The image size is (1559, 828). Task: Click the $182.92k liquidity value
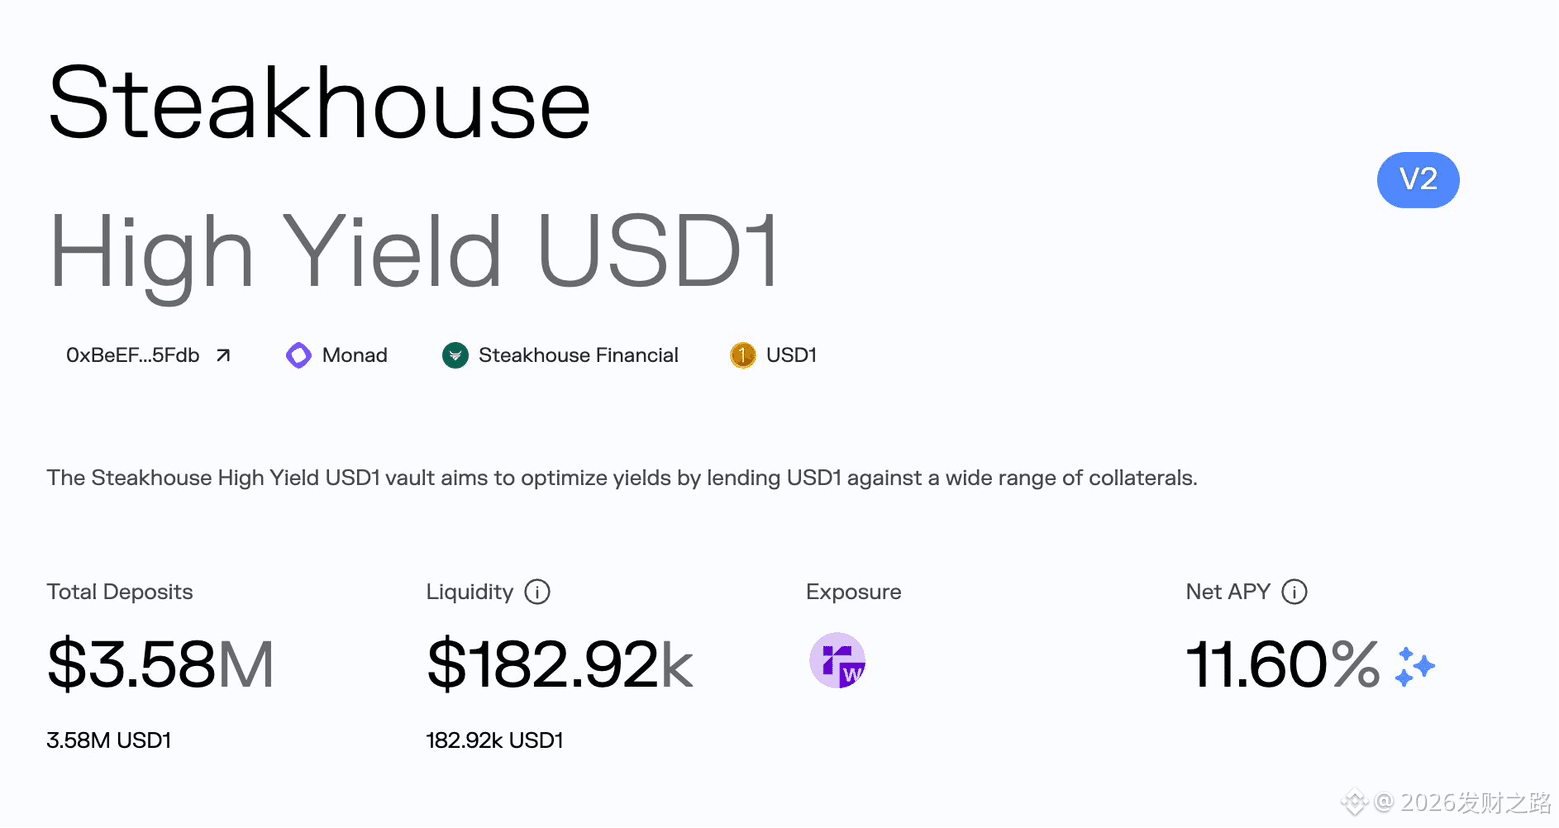(559, 664)
